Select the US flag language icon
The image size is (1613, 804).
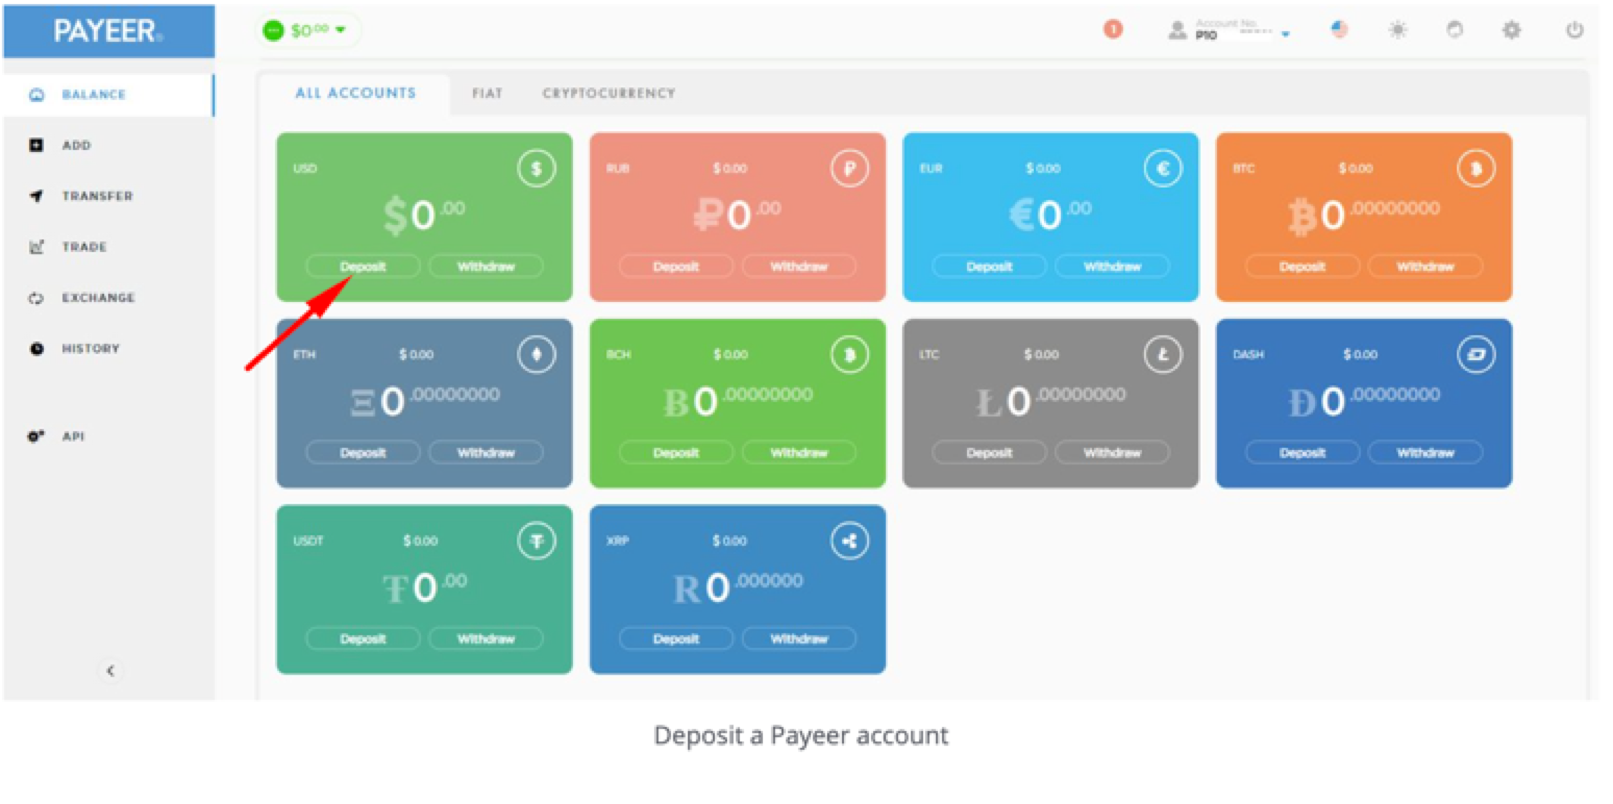(x=1339, y=30)
